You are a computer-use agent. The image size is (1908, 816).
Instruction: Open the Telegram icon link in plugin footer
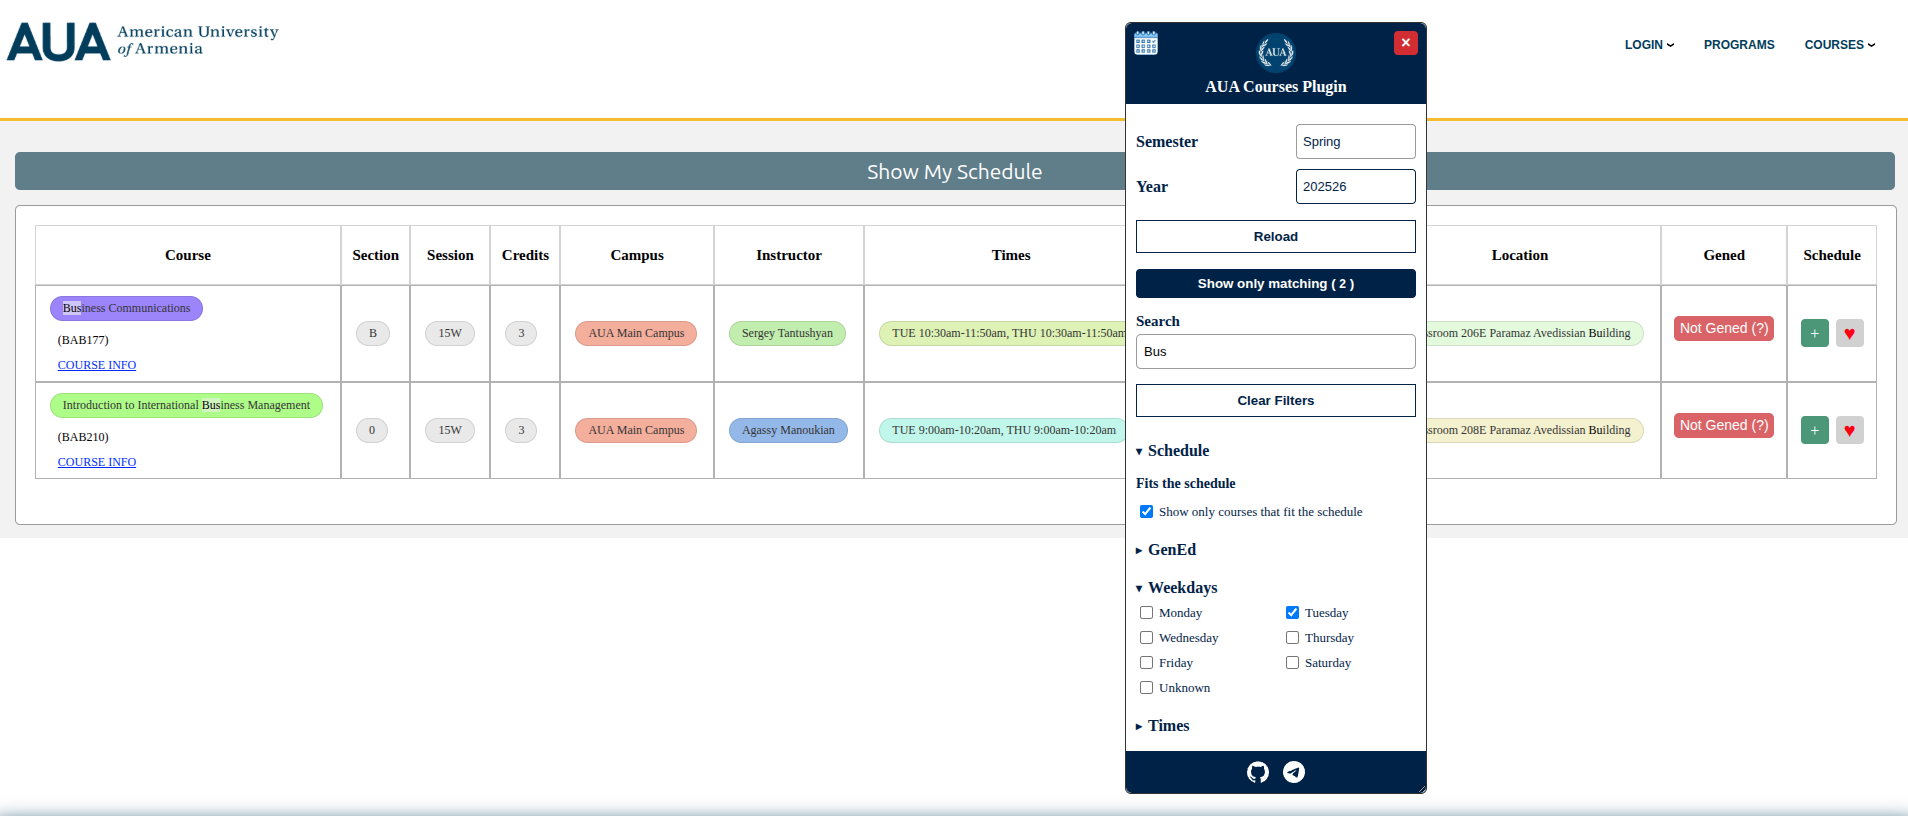[1294, 772]
